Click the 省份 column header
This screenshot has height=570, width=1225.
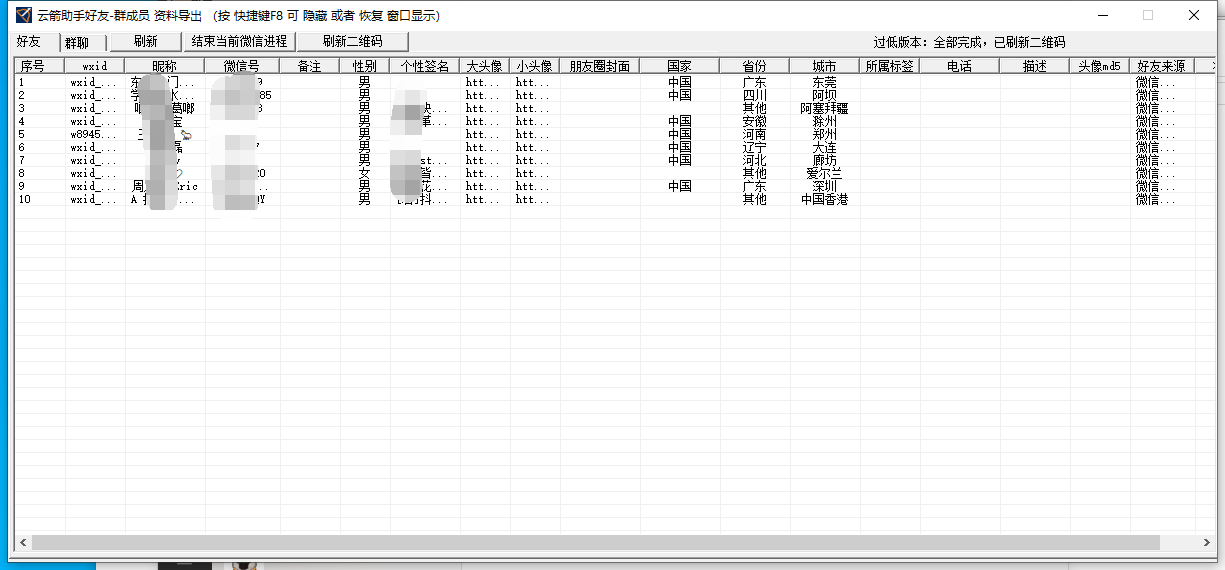[755, 66]
